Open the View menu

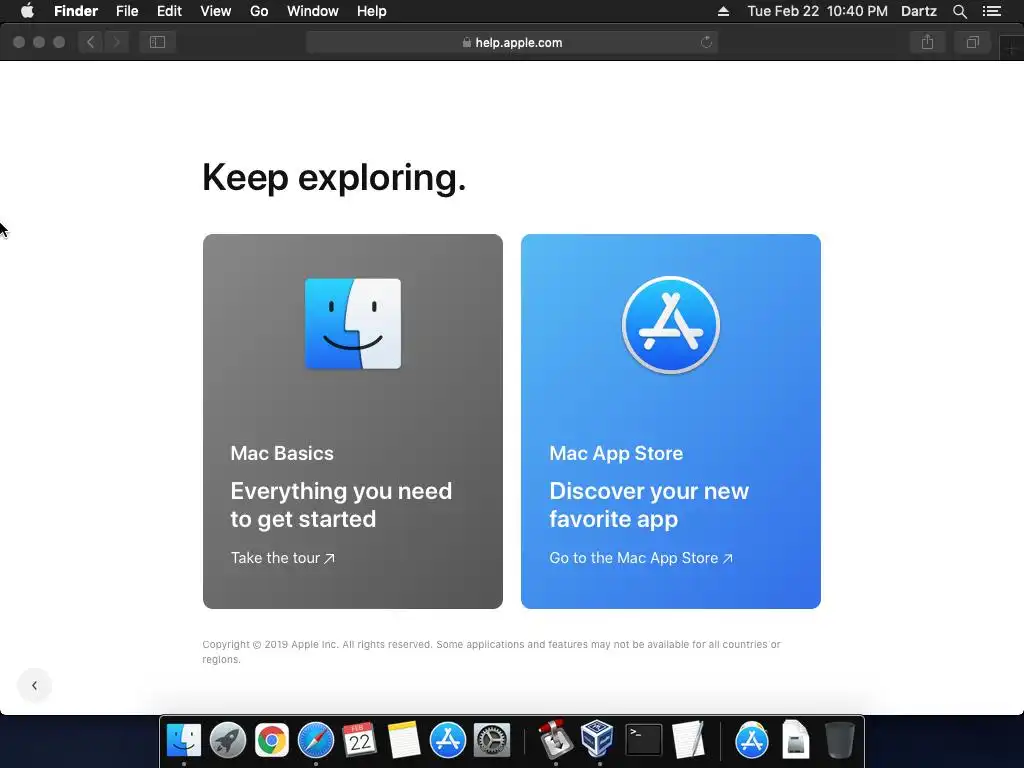tap(216, 11)
